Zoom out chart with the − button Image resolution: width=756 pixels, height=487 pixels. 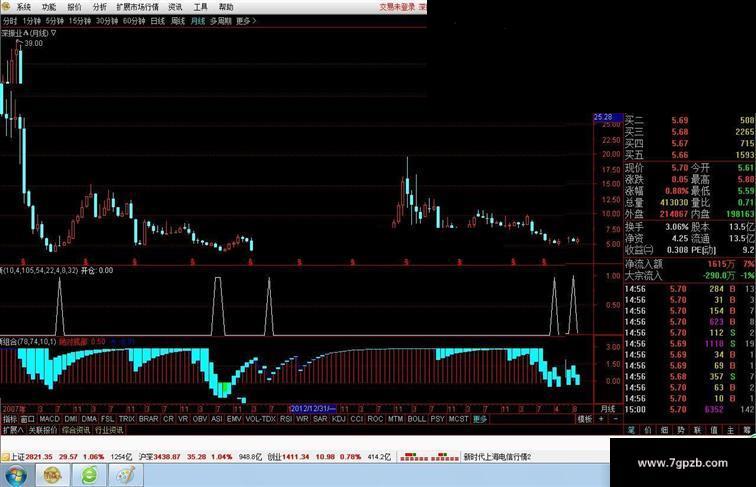[x=615, y=419]
